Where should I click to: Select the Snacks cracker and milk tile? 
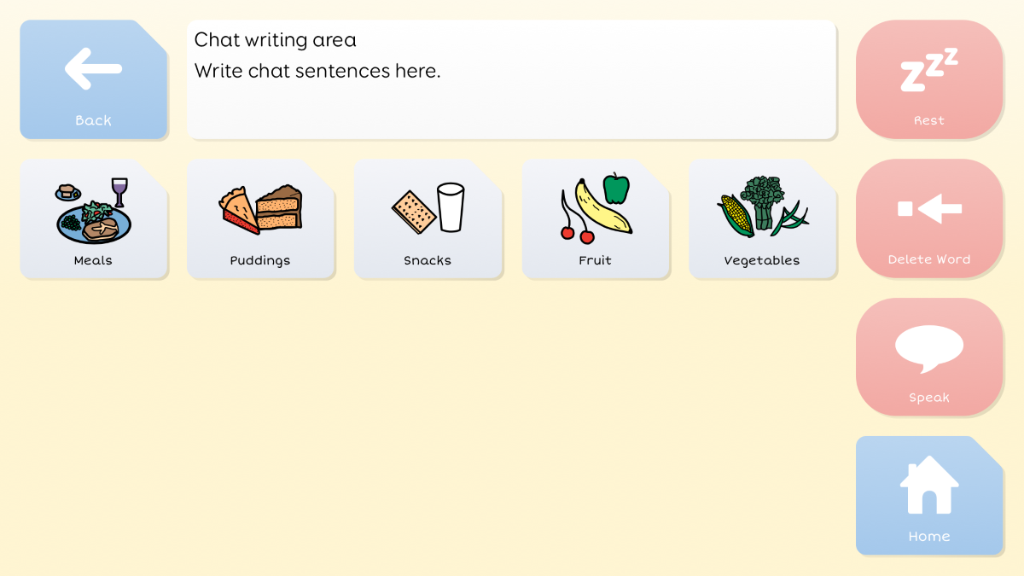pyautogui.click(x=428, y=219)
